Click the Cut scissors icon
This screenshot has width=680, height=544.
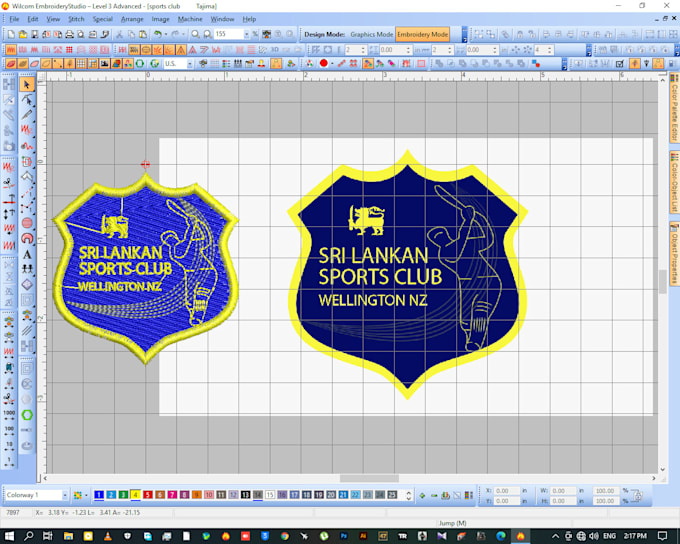click(119, 34)
